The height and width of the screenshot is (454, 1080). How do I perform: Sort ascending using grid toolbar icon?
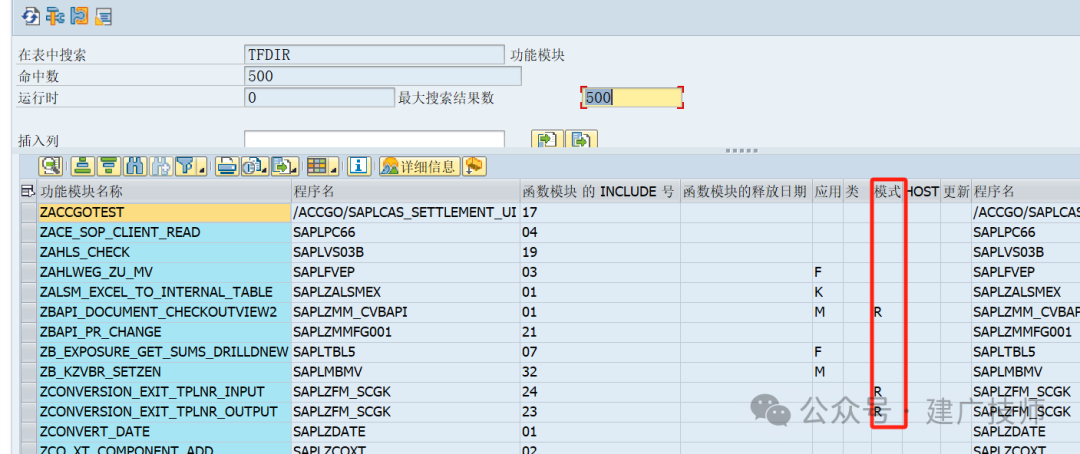point(82,165)
